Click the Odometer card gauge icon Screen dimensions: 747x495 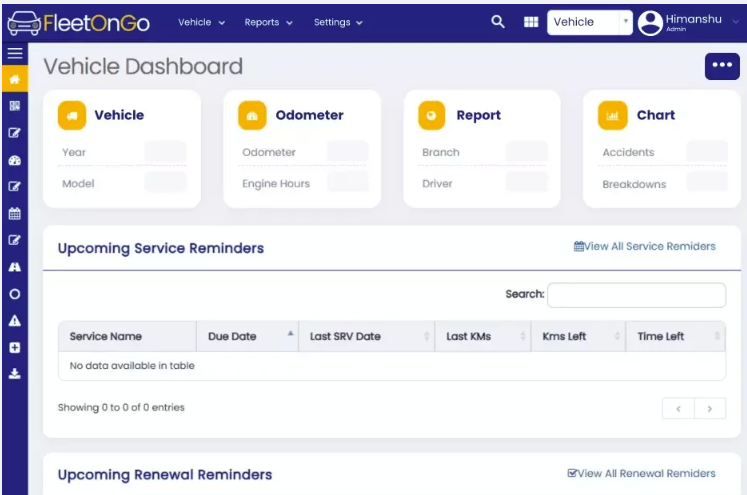(x=252, y=115)
